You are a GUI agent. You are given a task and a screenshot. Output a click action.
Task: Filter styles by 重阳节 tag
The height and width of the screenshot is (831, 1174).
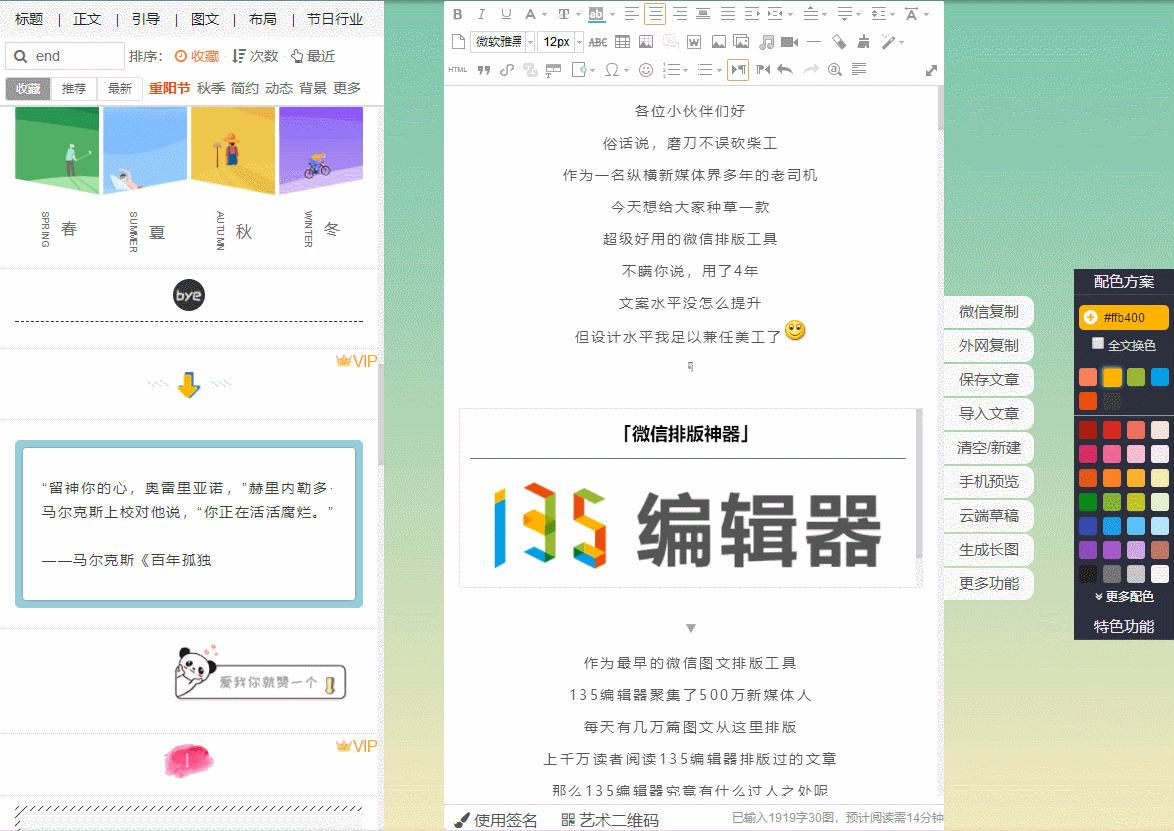pyautogui.click(x=169, y=88)
